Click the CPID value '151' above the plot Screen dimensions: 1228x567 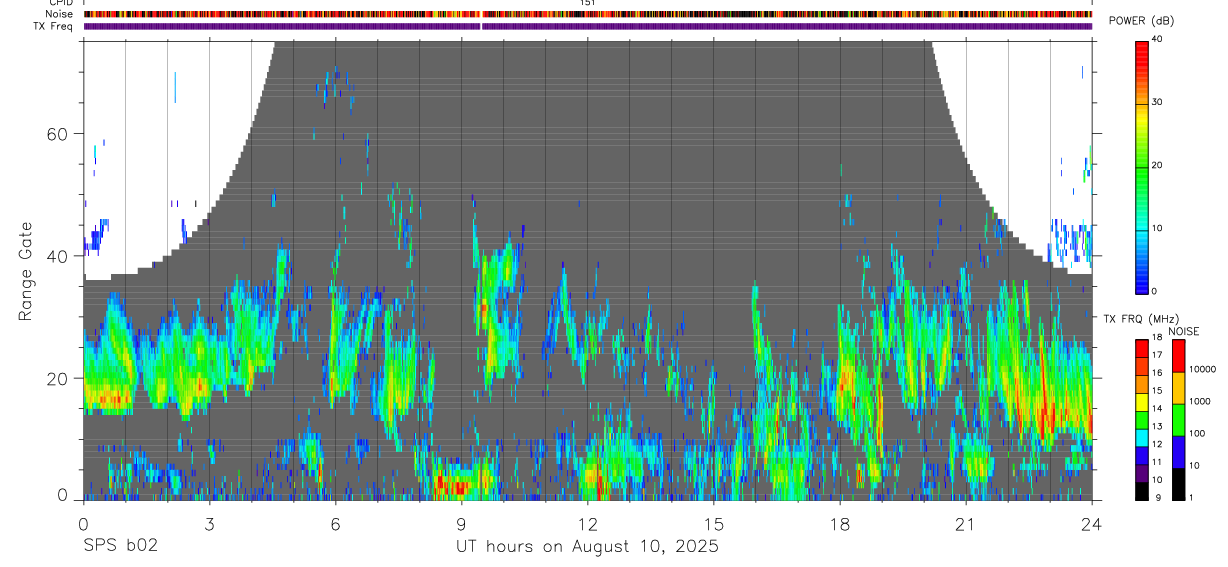point(588,3)
